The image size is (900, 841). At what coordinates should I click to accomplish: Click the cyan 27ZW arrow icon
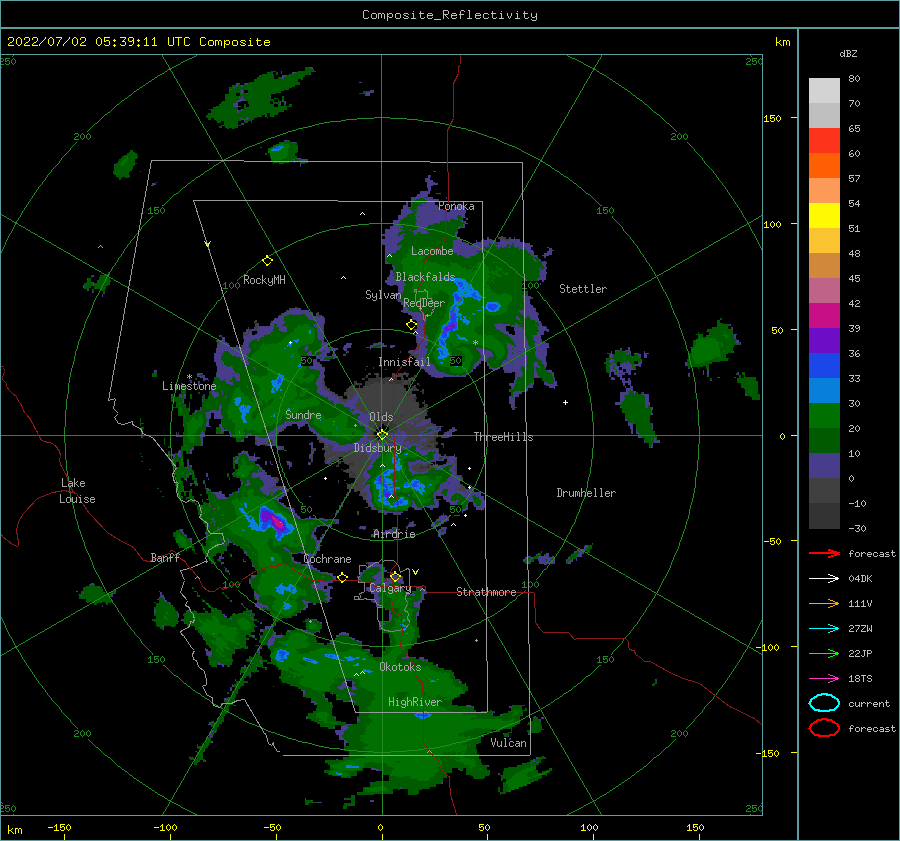(824, 629)
